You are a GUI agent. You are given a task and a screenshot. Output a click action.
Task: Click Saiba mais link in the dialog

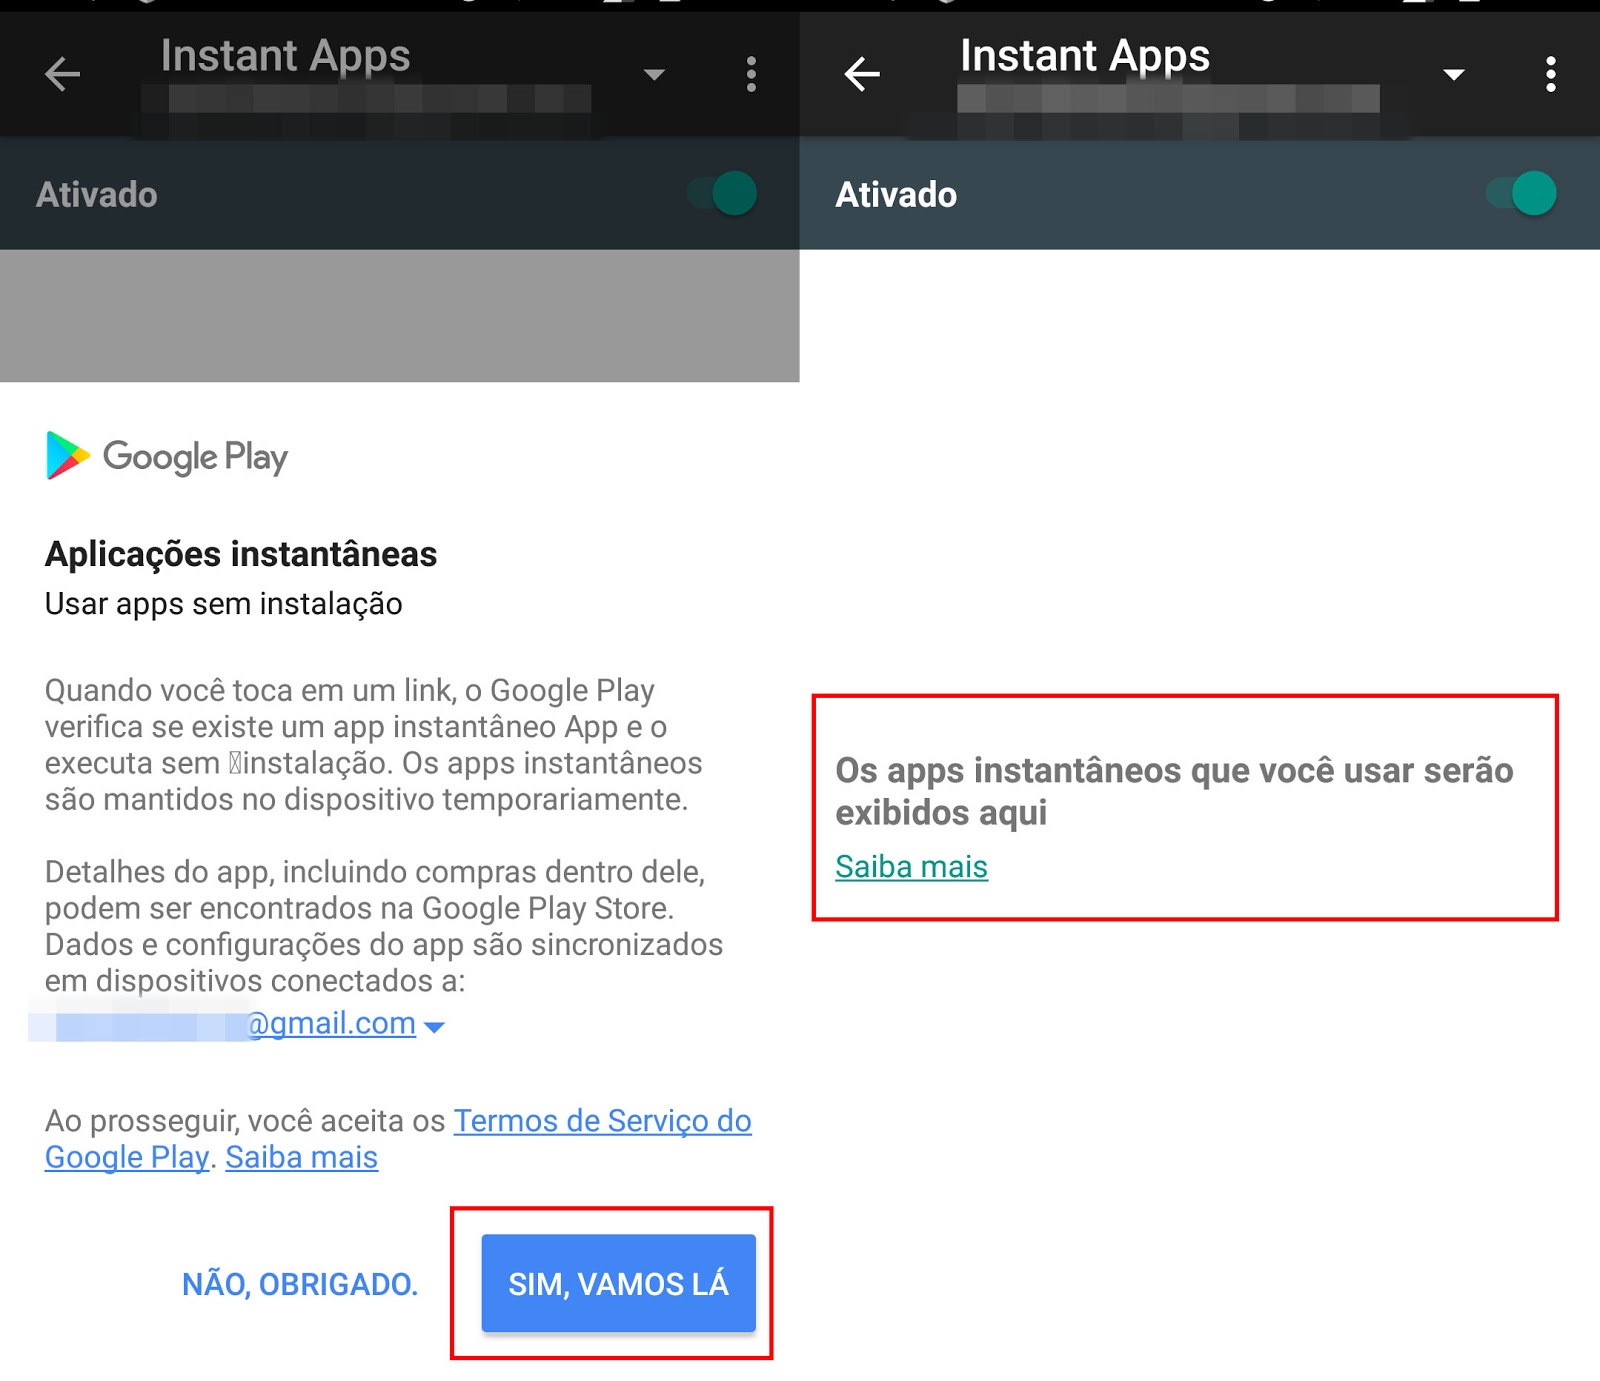[302, 1157]
